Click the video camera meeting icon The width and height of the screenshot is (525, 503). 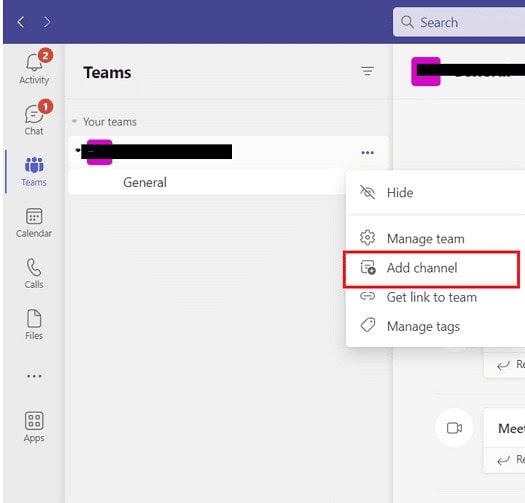click(454, 428)
